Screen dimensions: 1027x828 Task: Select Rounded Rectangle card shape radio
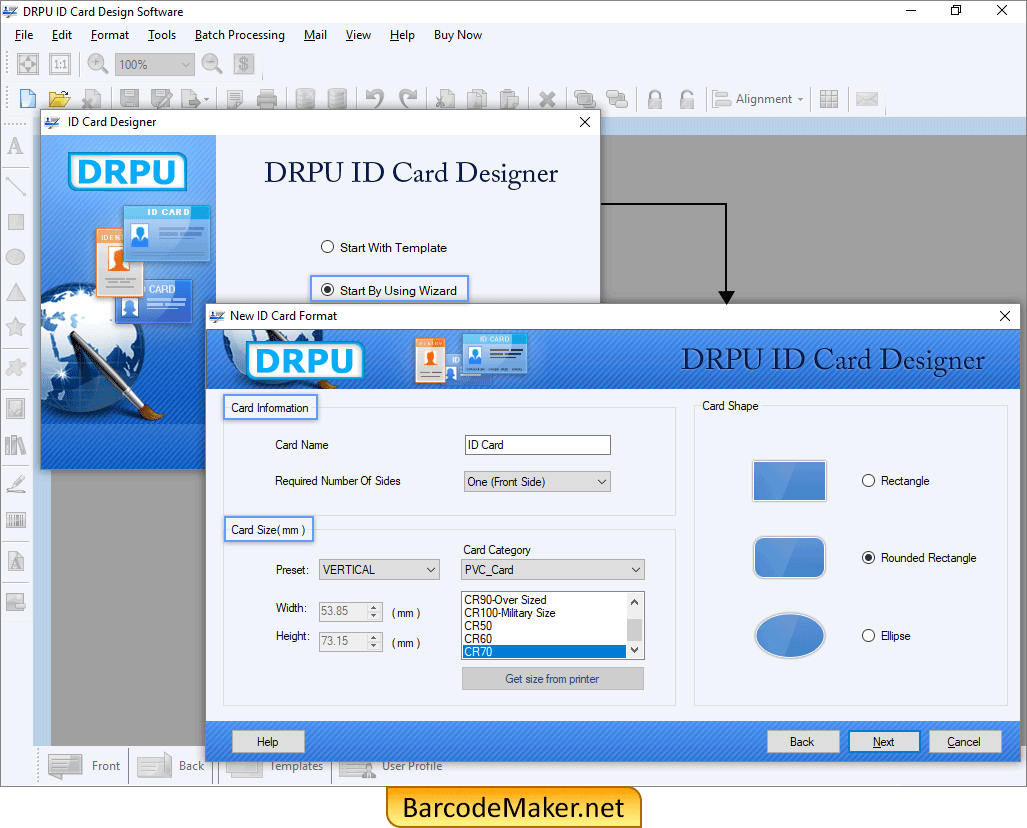919,557
